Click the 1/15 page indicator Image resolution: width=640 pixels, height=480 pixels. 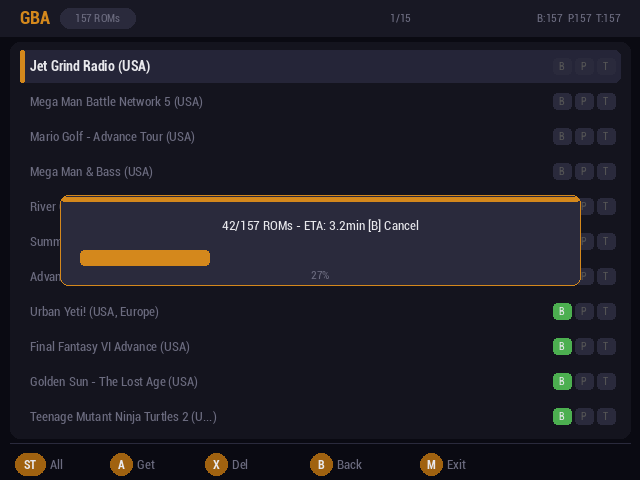coord(400,18)
